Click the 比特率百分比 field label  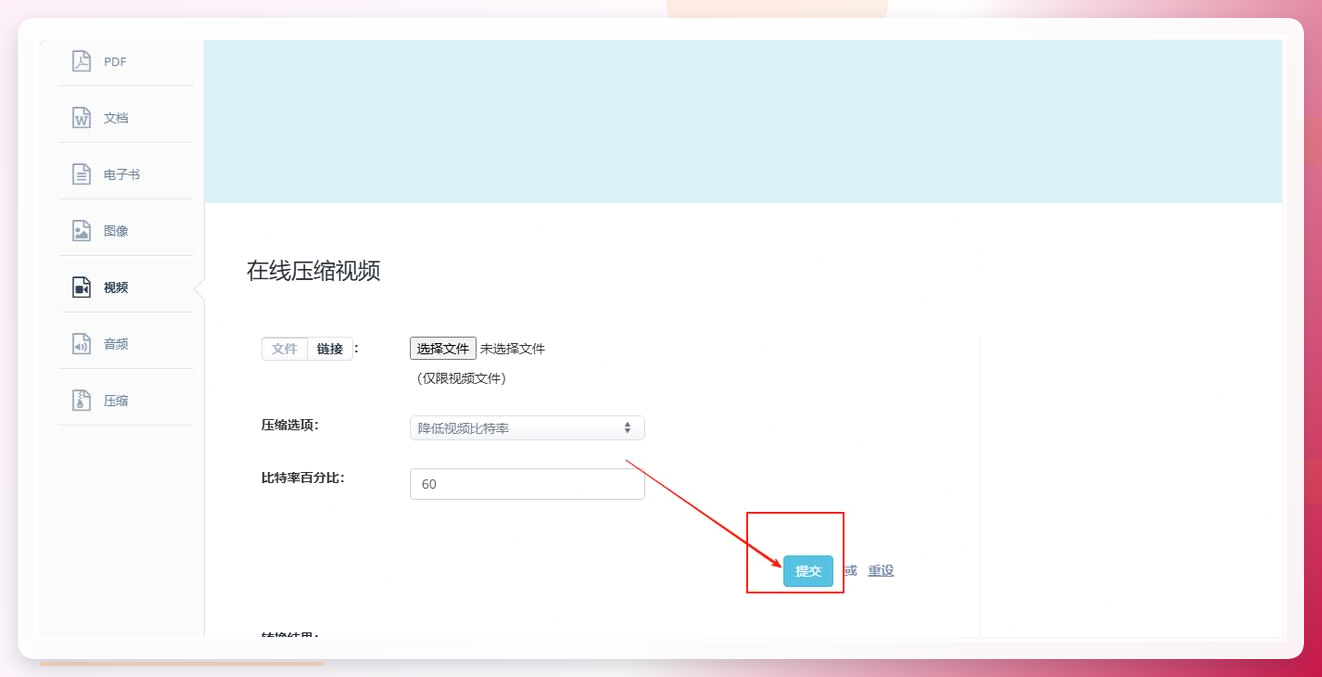[303, 478]
